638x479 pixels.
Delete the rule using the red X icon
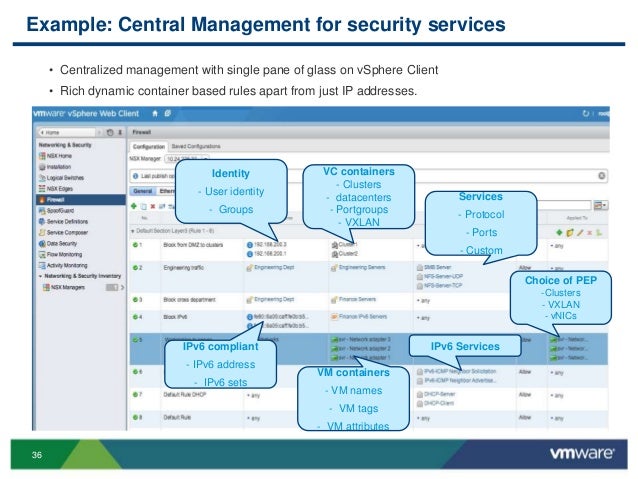coord(153,207)
